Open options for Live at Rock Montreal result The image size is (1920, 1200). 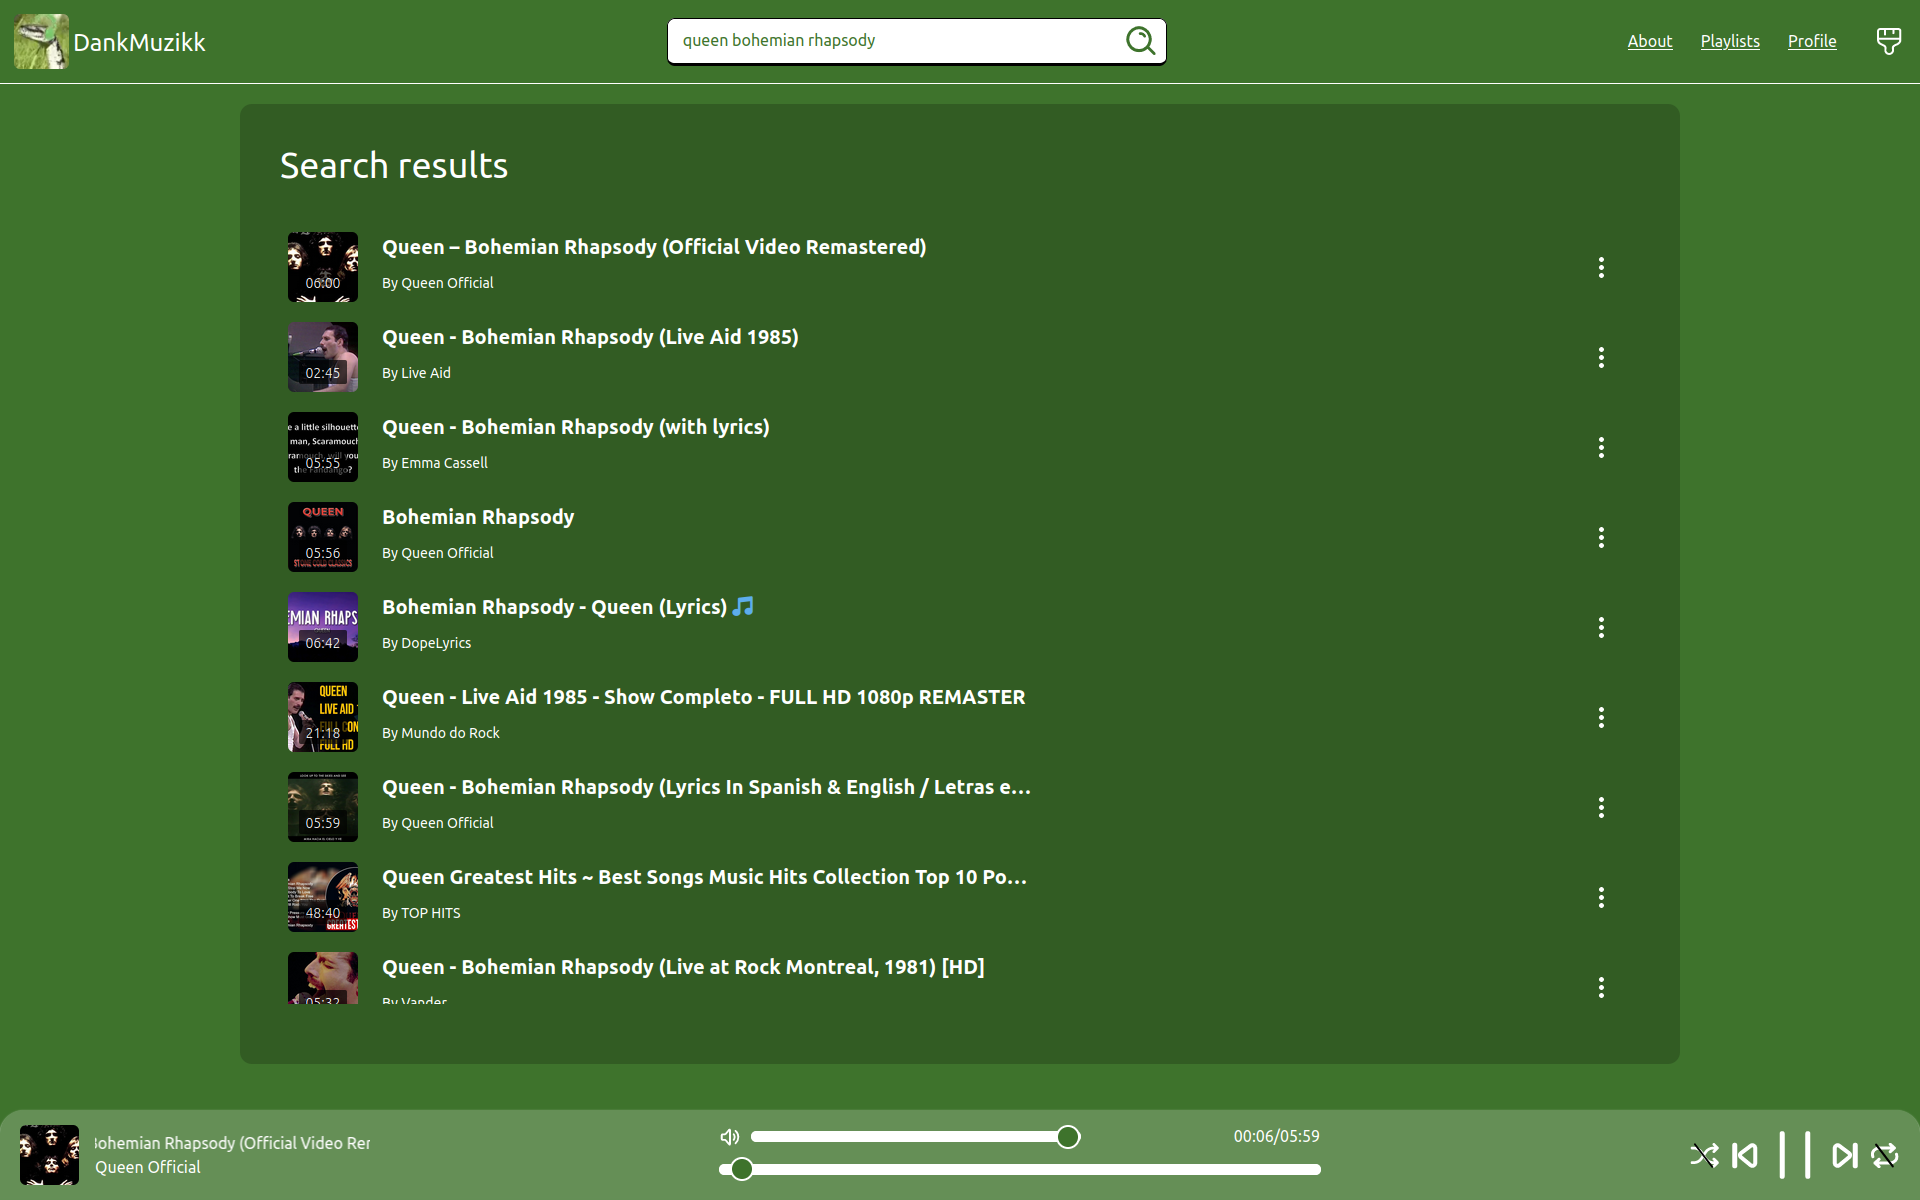pos(1601,987)
